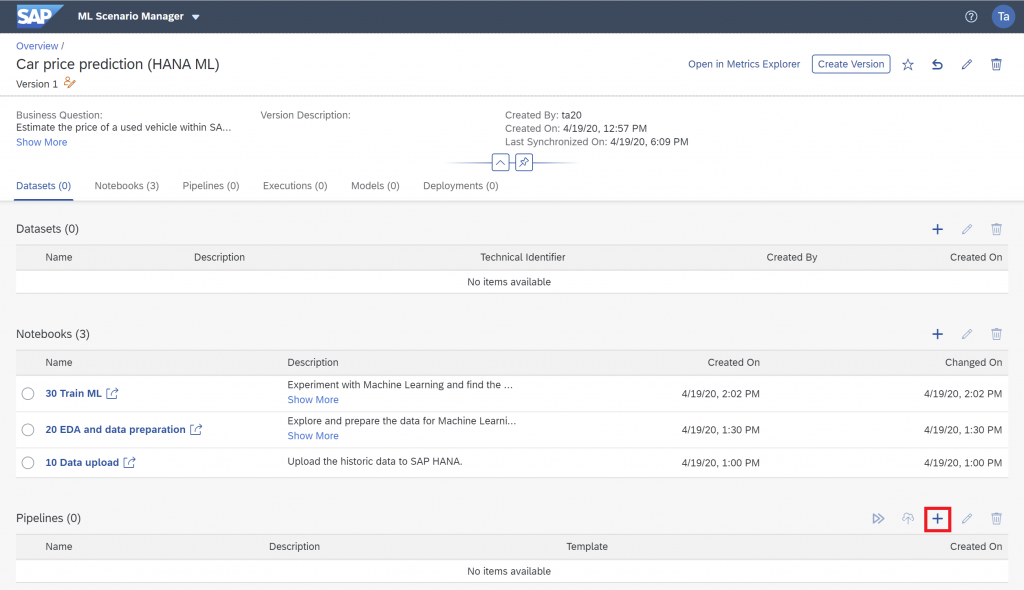Open 20 EDA and data preparation notebook
1024x590 pixels.
click(x=116, y=429)
